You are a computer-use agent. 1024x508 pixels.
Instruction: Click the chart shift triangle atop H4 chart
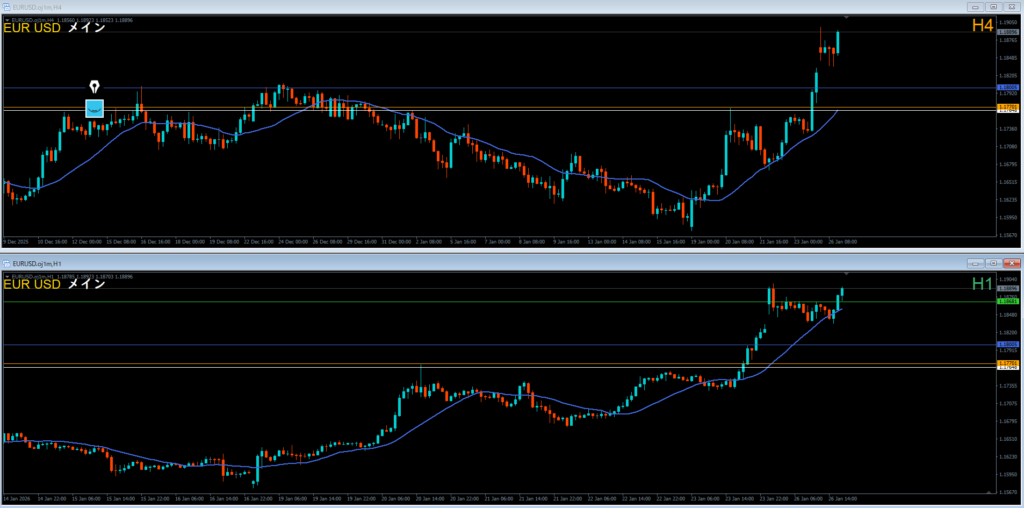click(846, 18)
